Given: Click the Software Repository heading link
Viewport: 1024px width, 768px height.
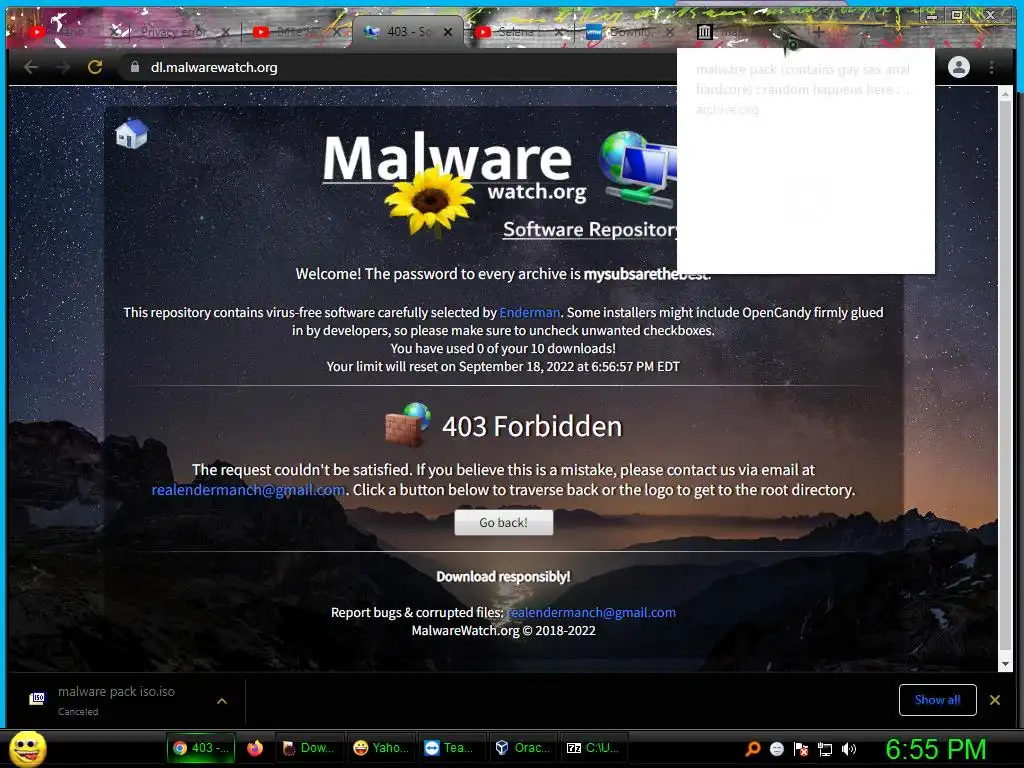Looking at the screenshot, I should tap(590, 229).
